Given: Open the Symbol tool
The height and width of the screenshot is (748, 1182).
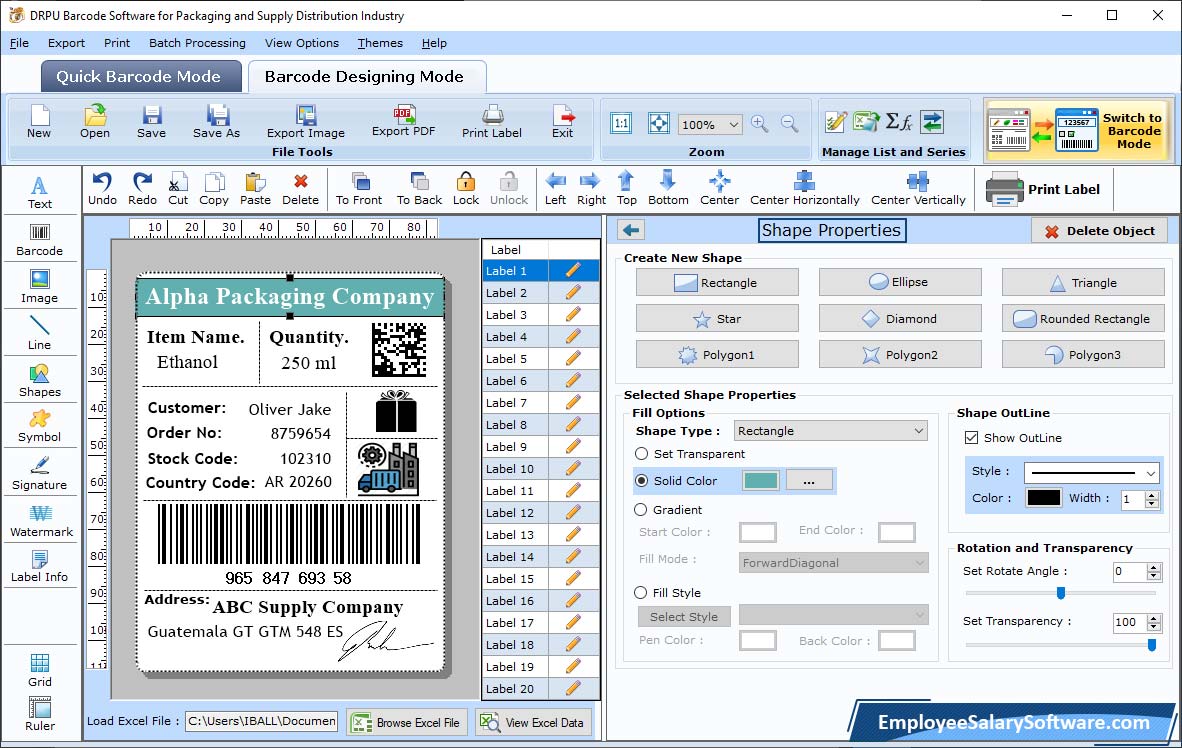Looking at the screenshot, I should click(39, 426).
